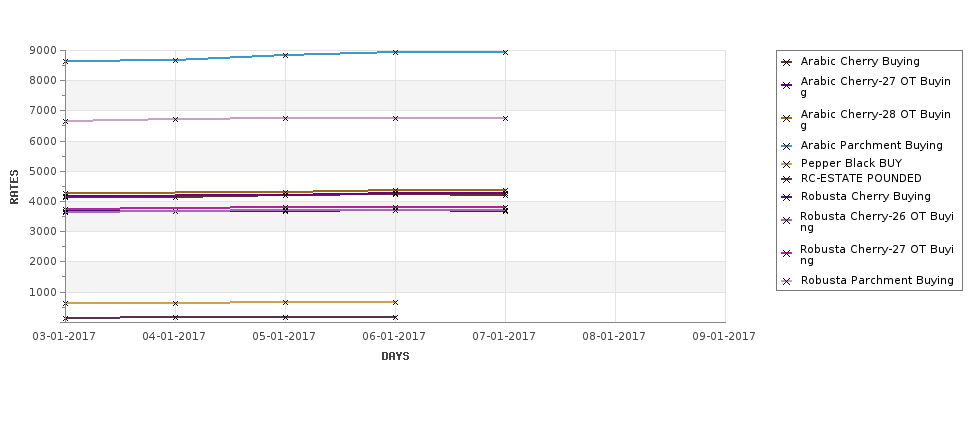Click Robusta Parchment data point at 07-01-2017
Screen dimensions: 975x429
coord(506,118)
